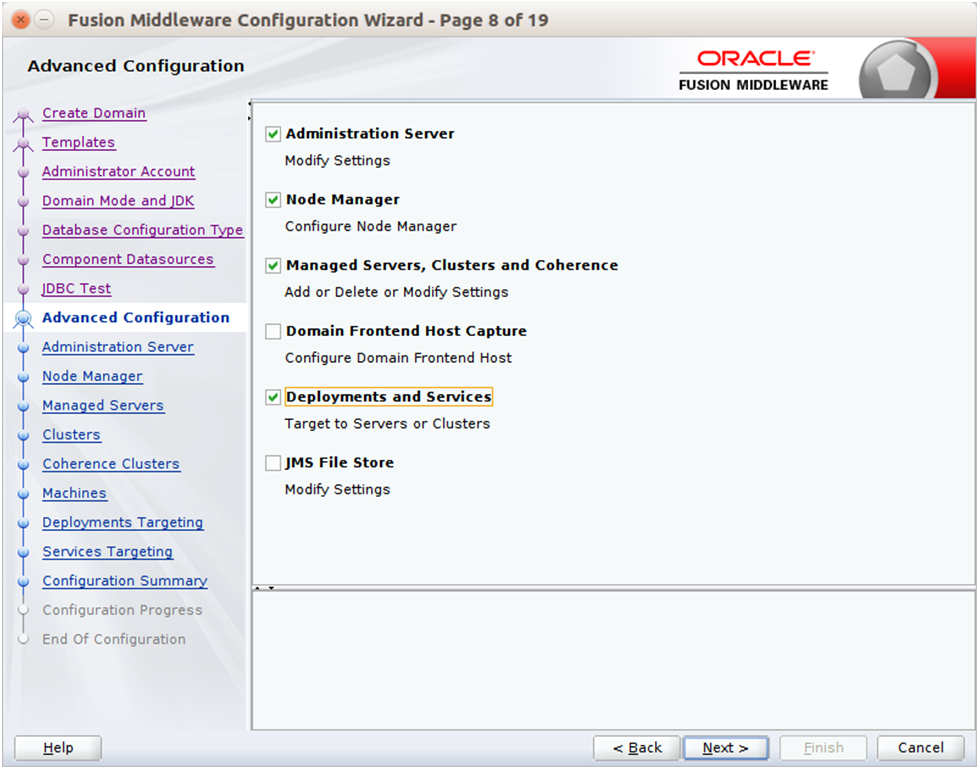Go to Administration Server step link
This screenshot has width=979, height=769.
[x=118, y=347]
